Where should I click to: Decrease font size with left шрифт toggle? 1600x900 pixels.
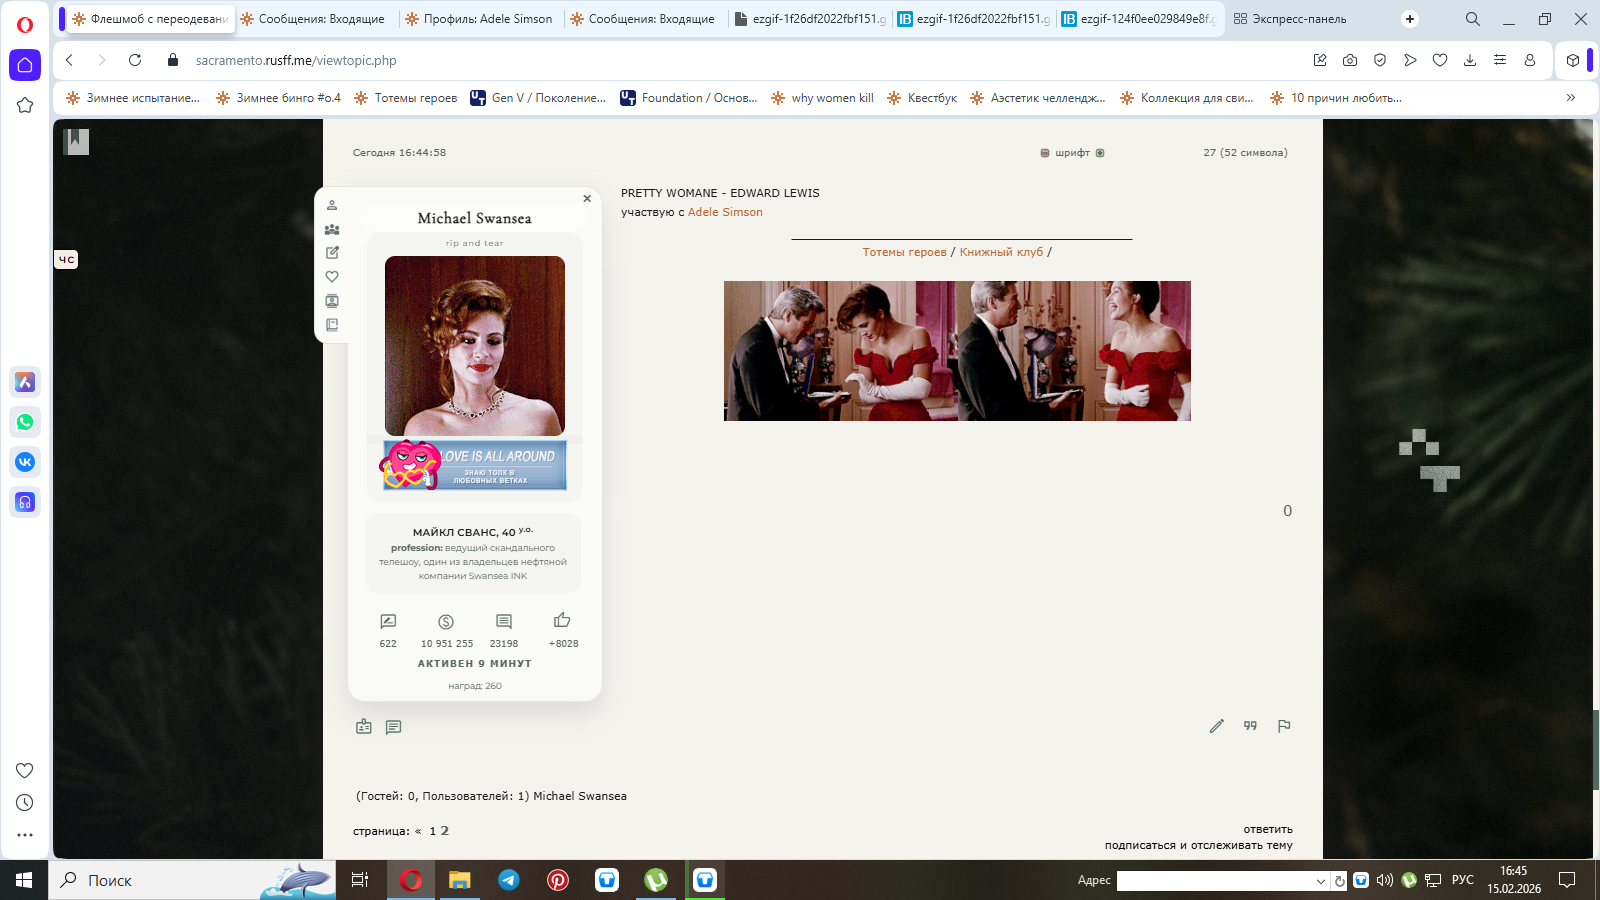point(1045,153)
